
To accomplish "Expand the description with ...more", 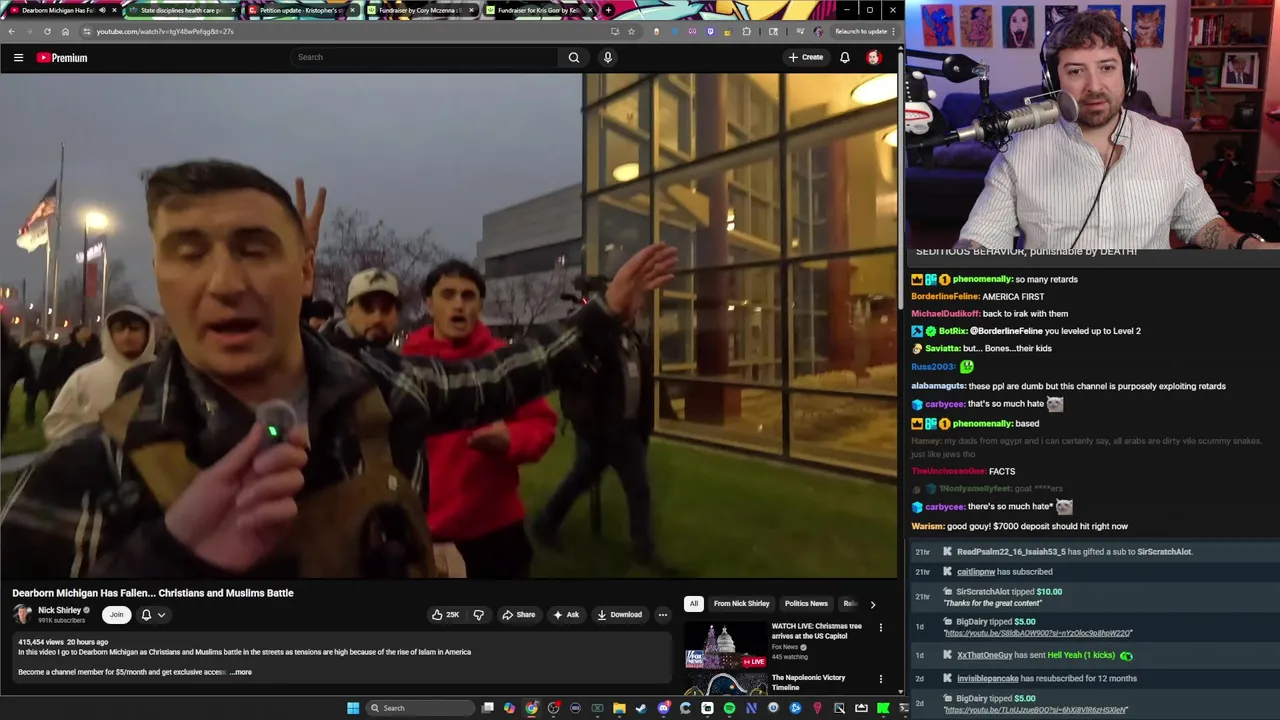I will 241,672.
